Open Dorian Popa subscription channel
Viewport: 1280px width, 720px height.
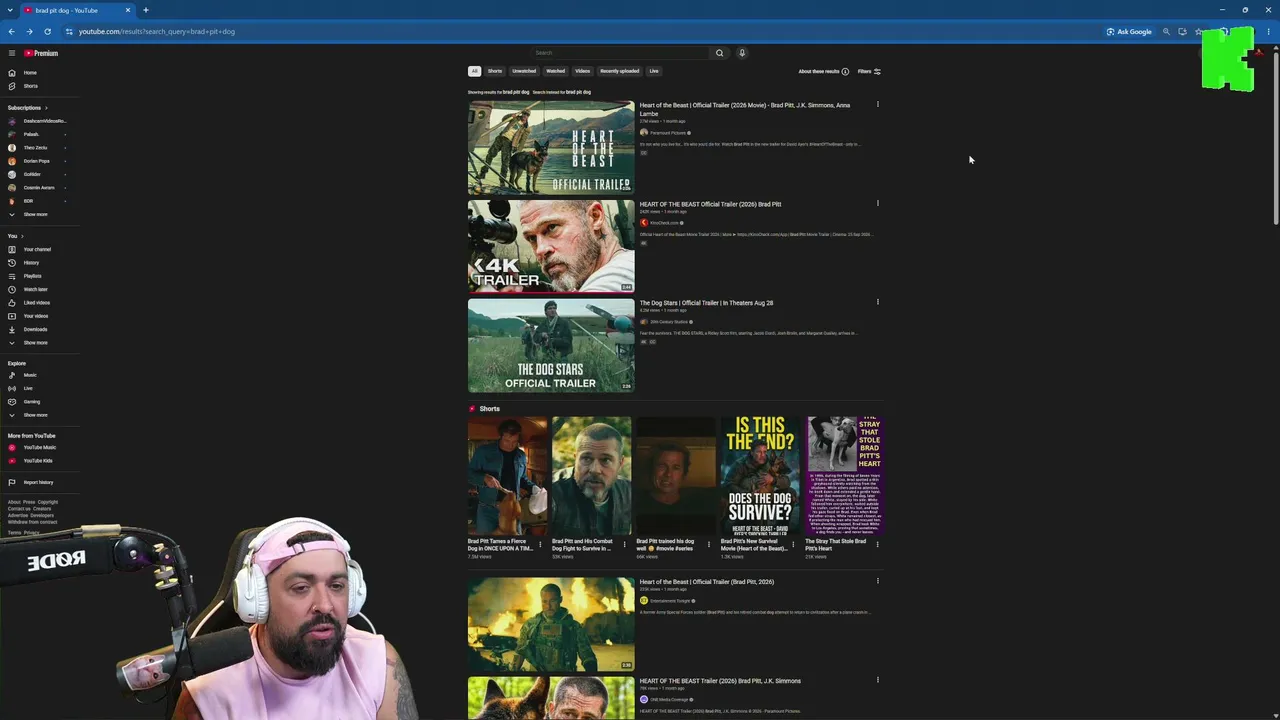coord(38,161)
